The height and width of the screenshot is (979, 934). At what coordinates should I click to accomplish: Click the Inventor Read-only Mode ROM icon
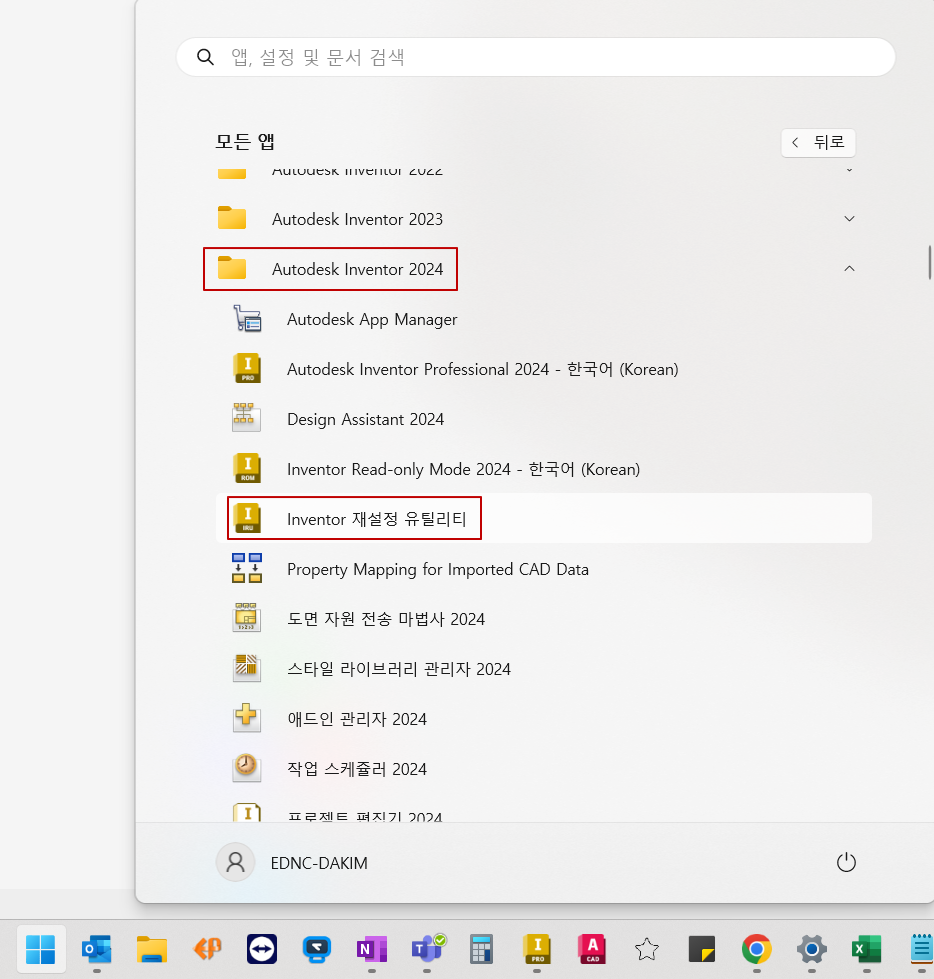247,468
